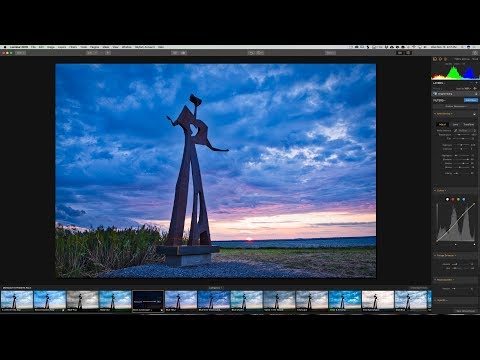The height and width of the screenshot is (360, 480).
Task: Click on the curve graph line
Action: 456,222
